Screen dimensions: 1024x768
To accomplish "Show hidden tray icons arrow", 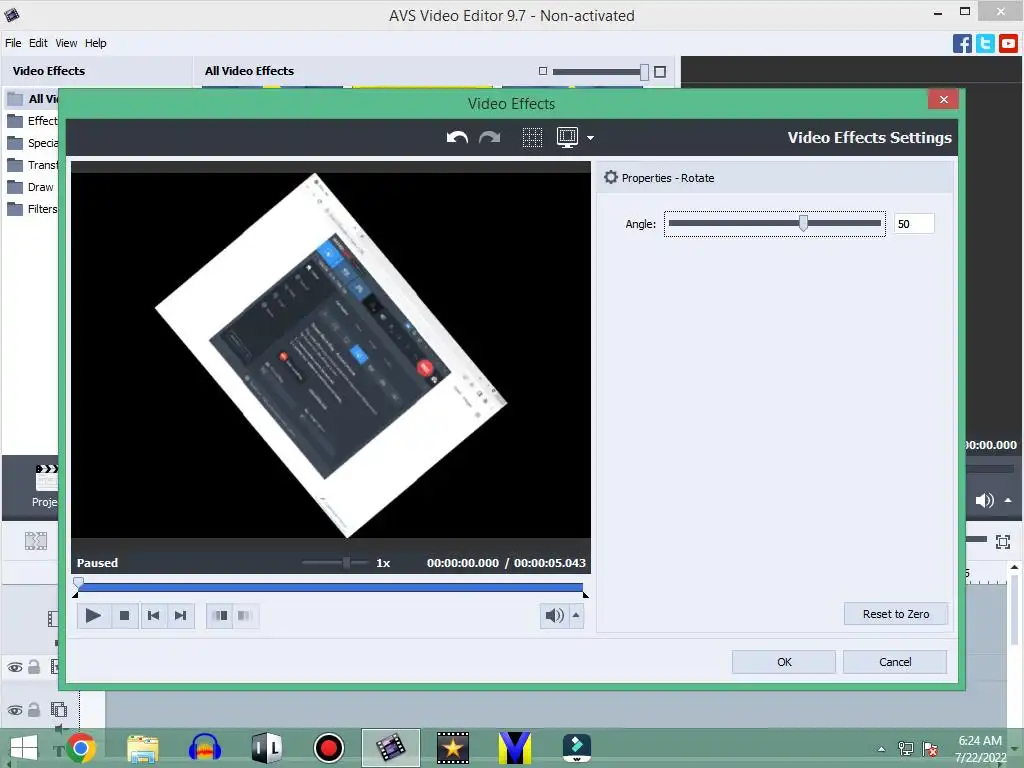I will tap(881, 749).
